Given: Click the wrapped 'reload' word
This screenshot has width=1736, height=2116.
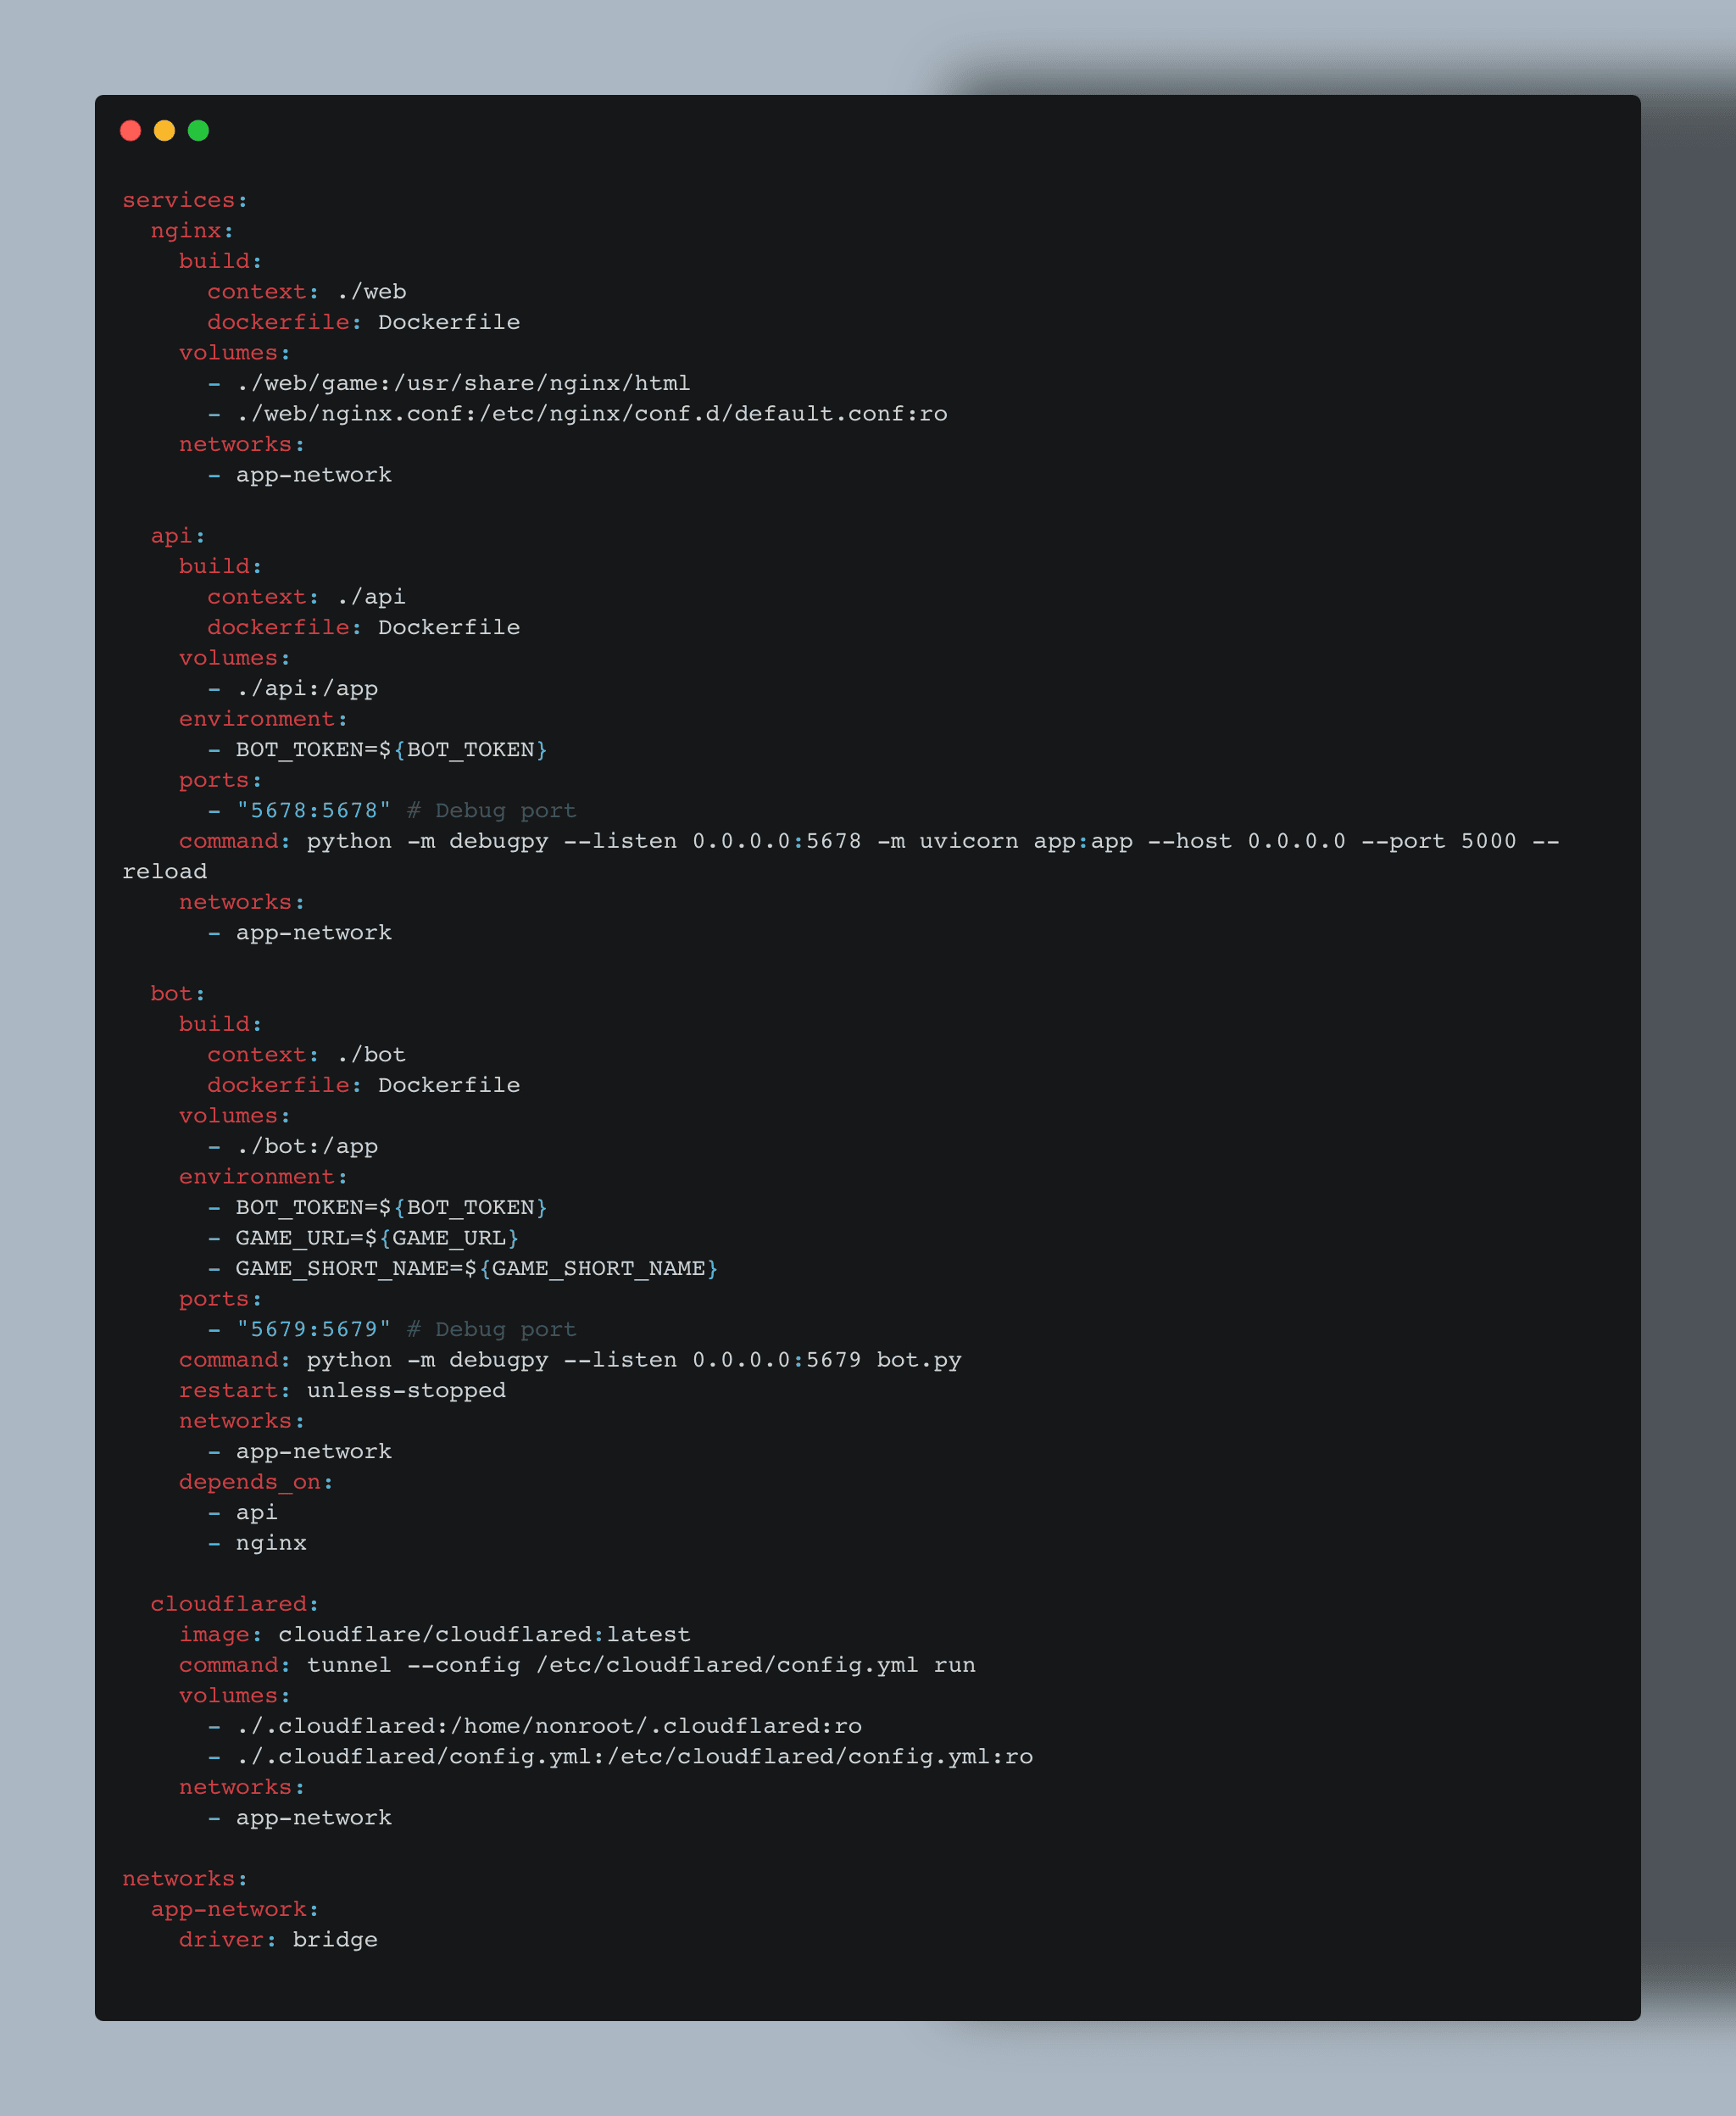Looking at the screenshot, I should pyautogui.click(x=165, y=872).
